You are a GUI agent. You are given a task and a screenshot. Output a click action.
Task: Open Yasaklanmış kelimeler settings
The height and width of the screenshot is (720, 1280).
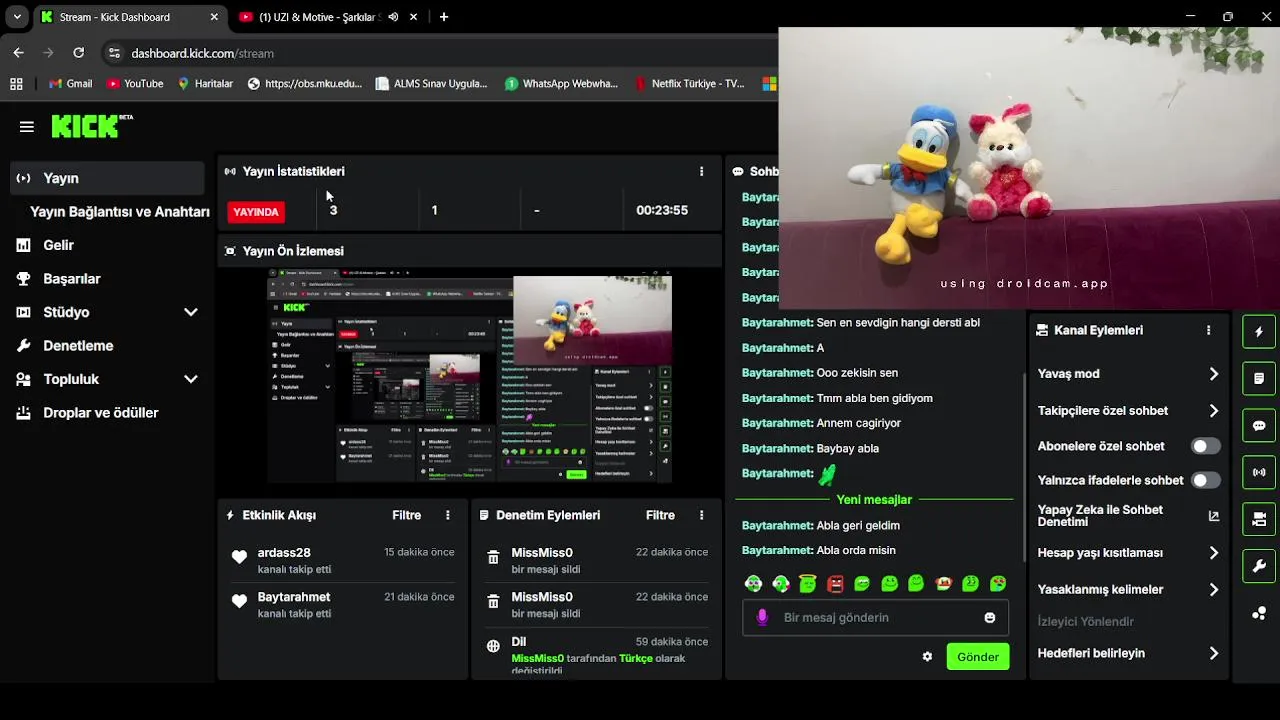[x=1129, y=590]
